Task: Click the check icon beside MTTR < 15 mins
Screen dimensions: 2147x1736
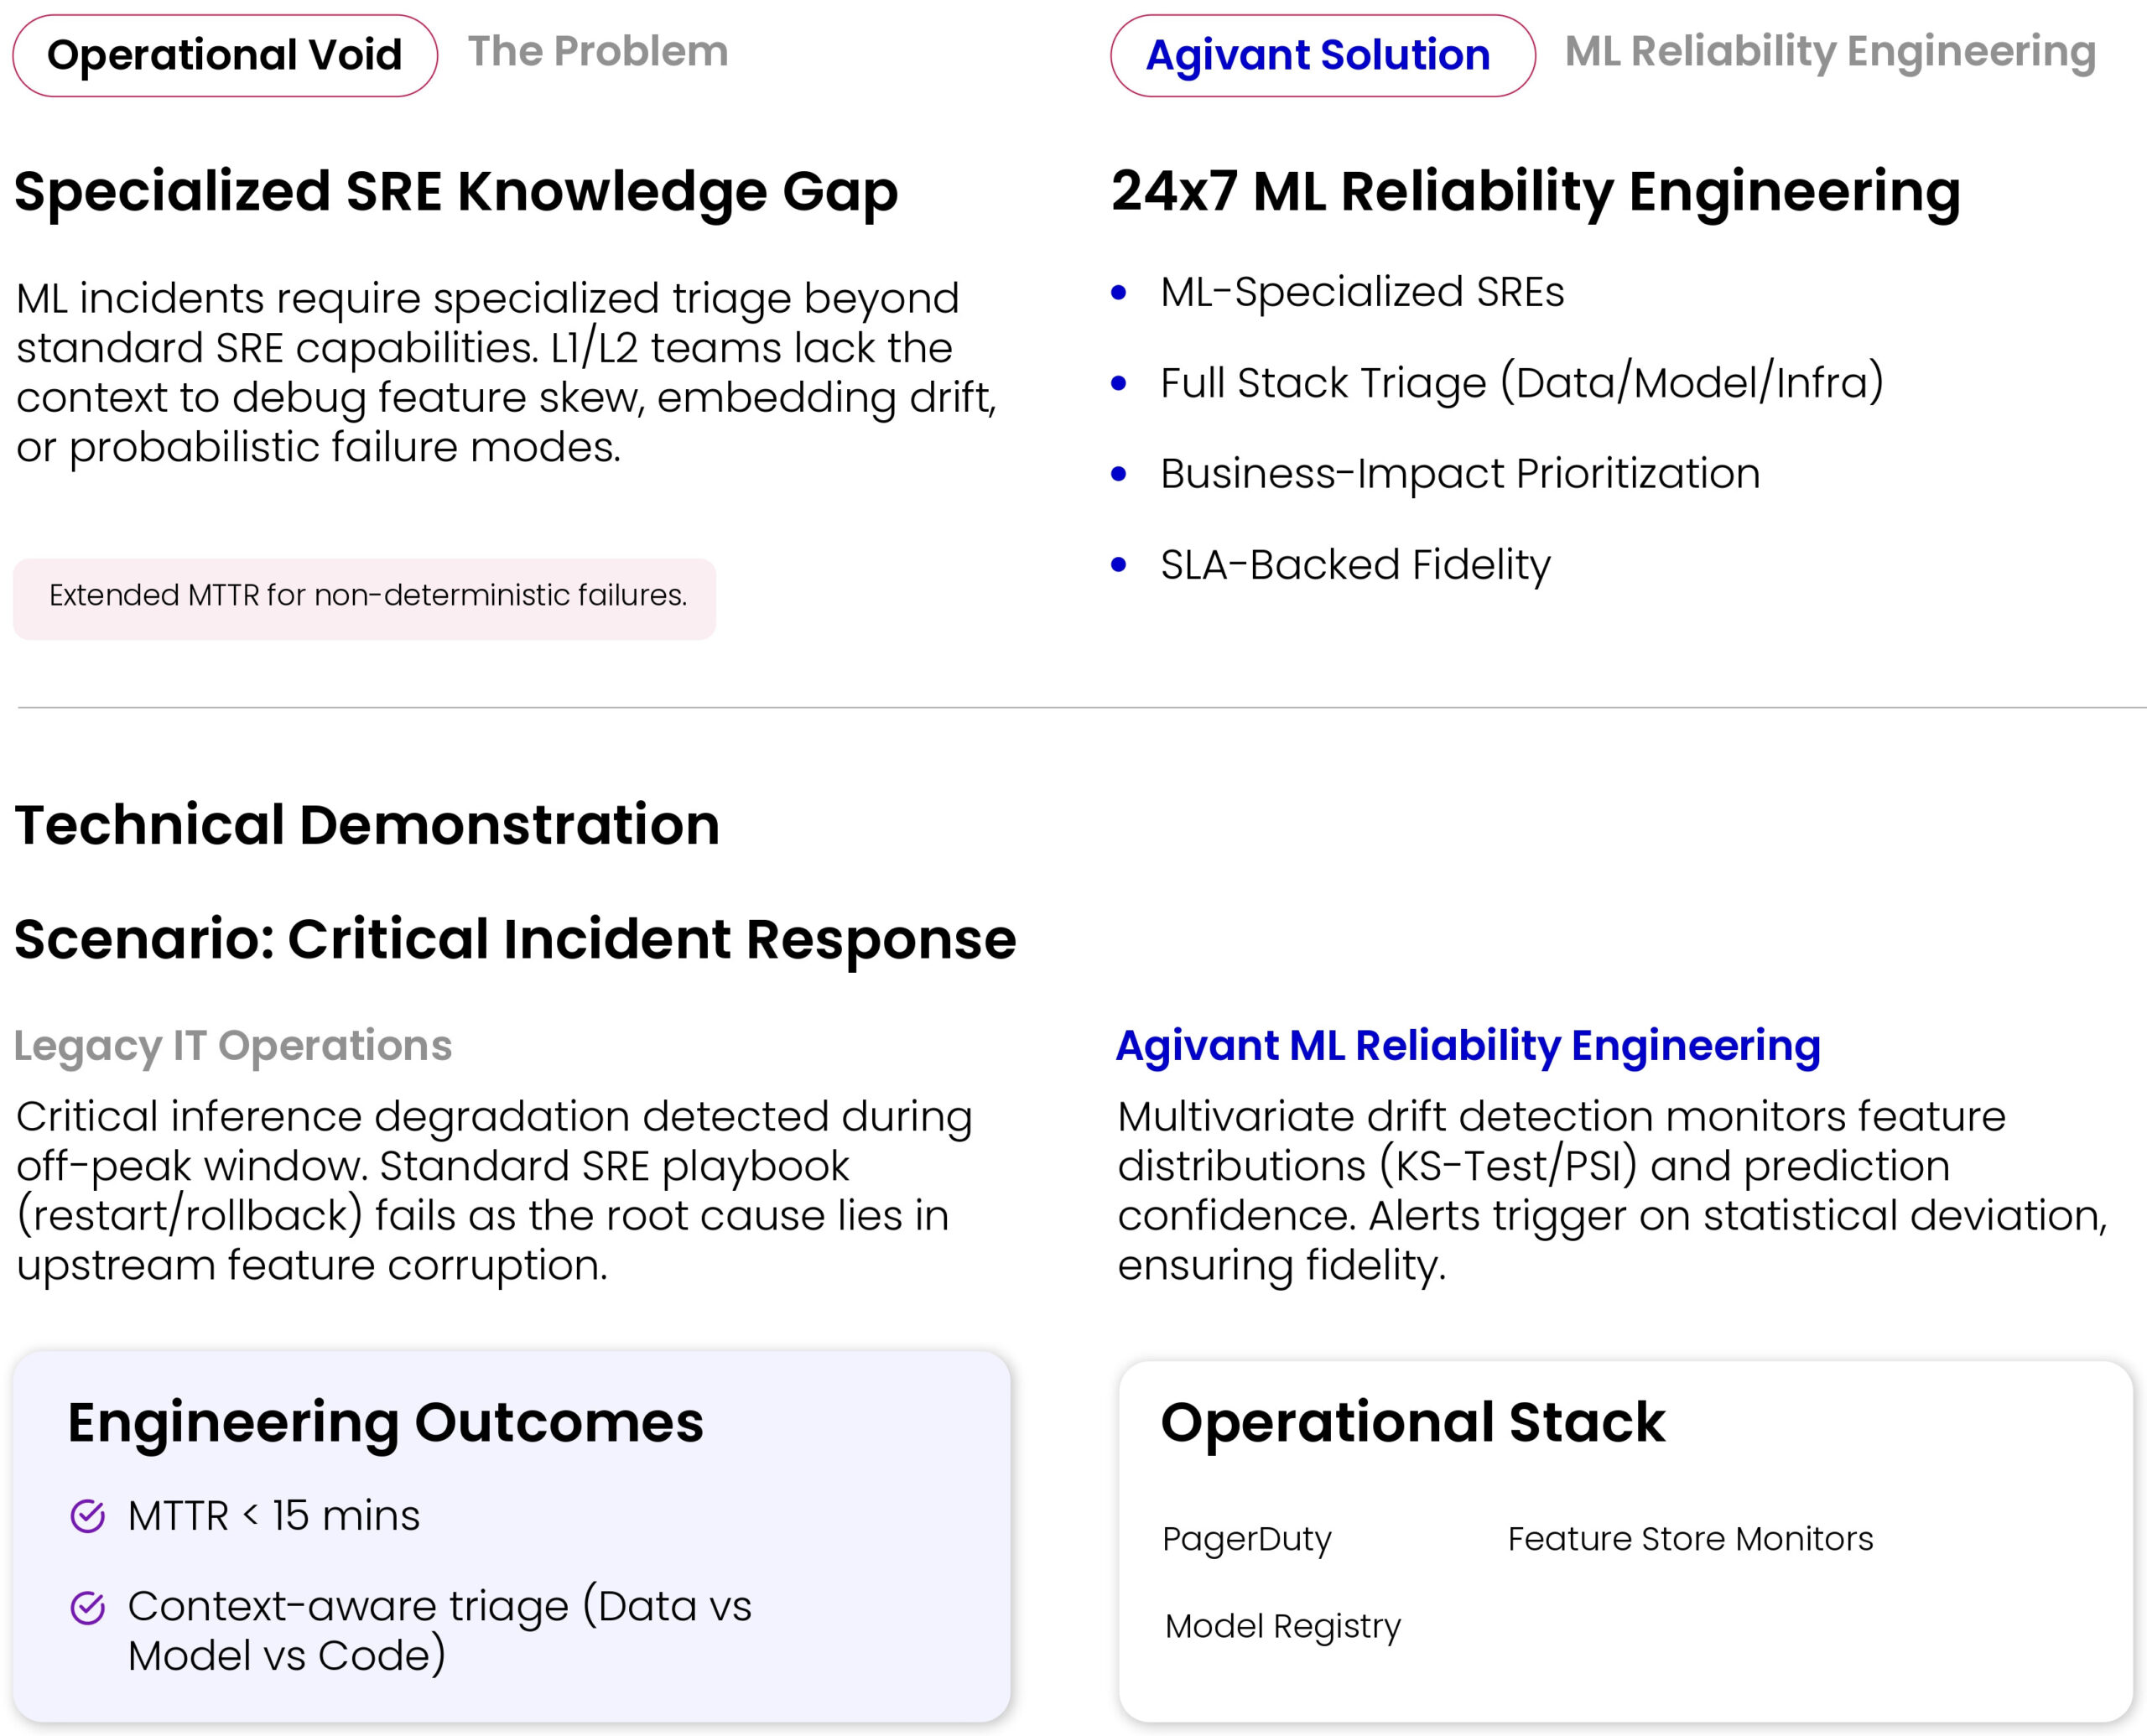Action: (88, 1516)
